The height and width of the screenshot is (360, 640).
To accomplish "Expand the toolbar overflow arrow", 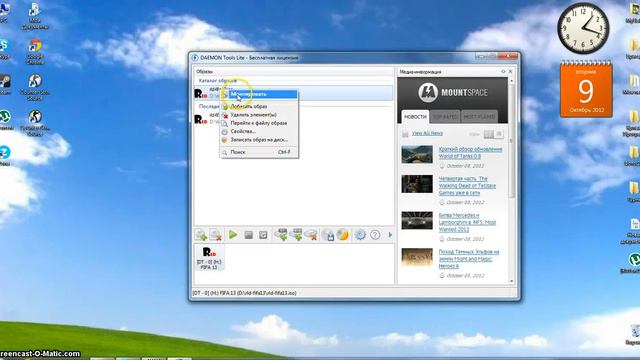I will pos(390,235).
